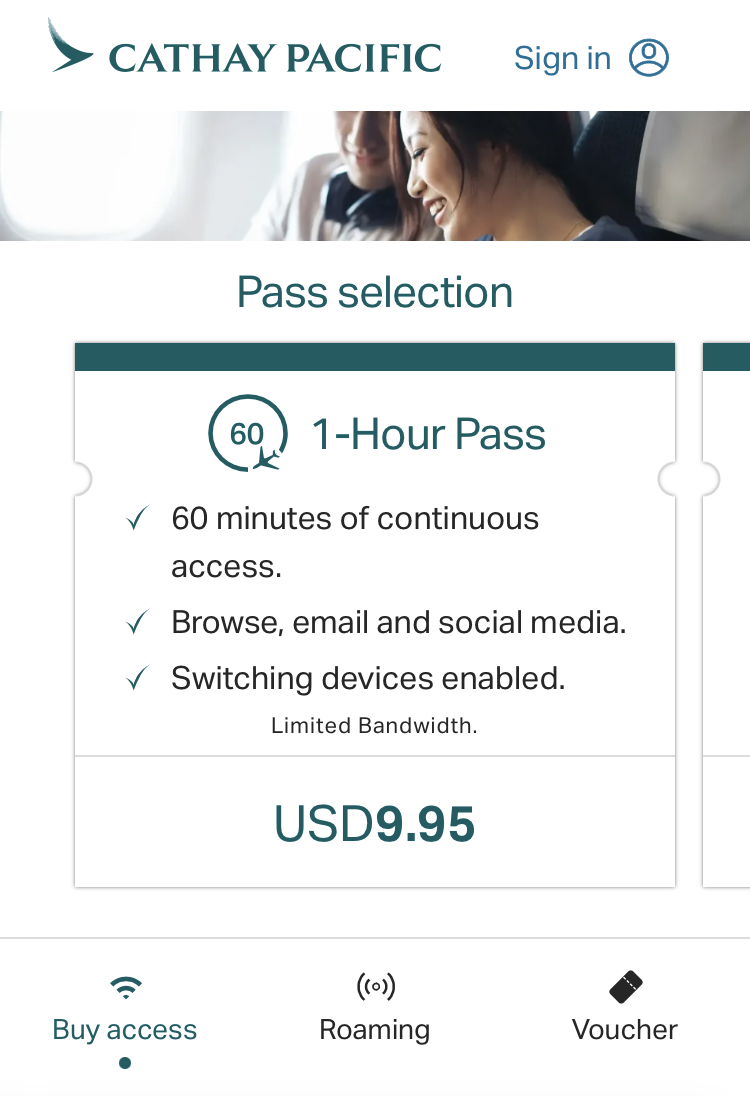
Task: Select the USD 9.95 price
Action: click(x=375, y=823)
